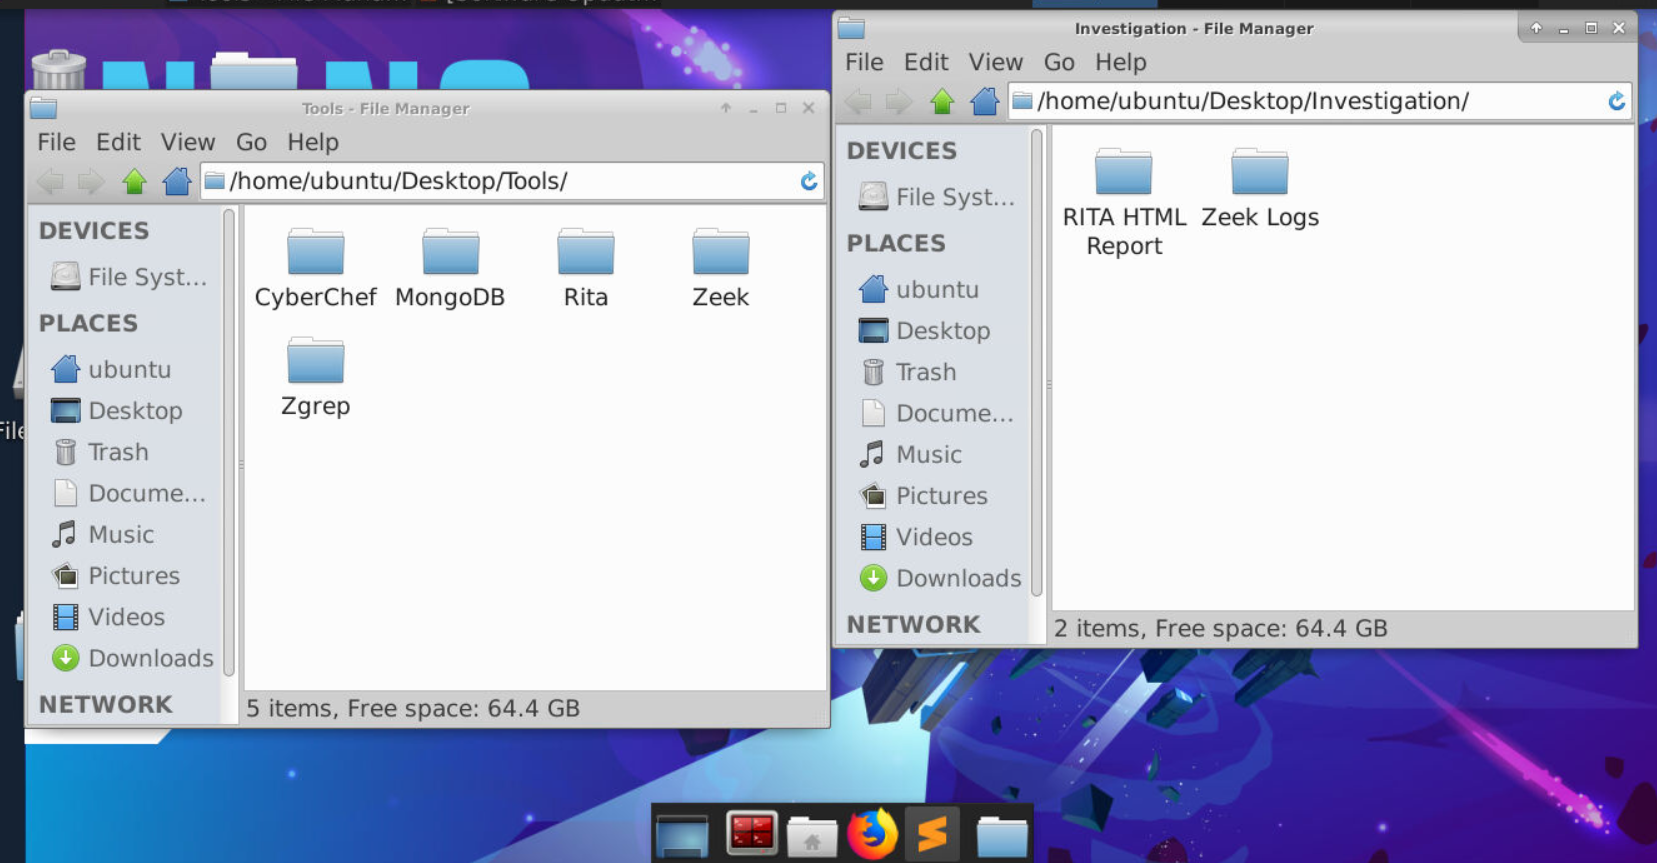The height and width of the screenshot is (863, 1657).
Task: Go to parent folder in Investigation window
Action: tap(942, 101)
